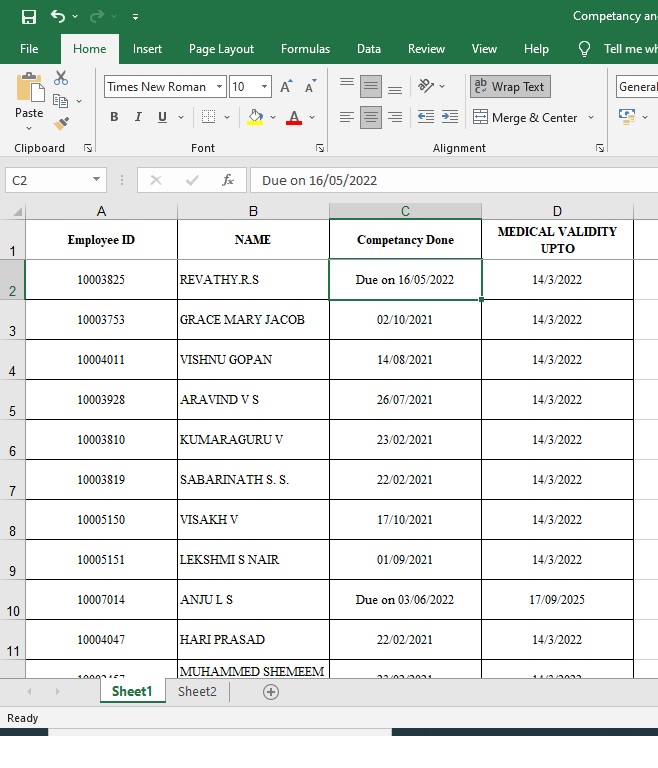Toggle Center horizontal alignment

(x=371, y=117)
